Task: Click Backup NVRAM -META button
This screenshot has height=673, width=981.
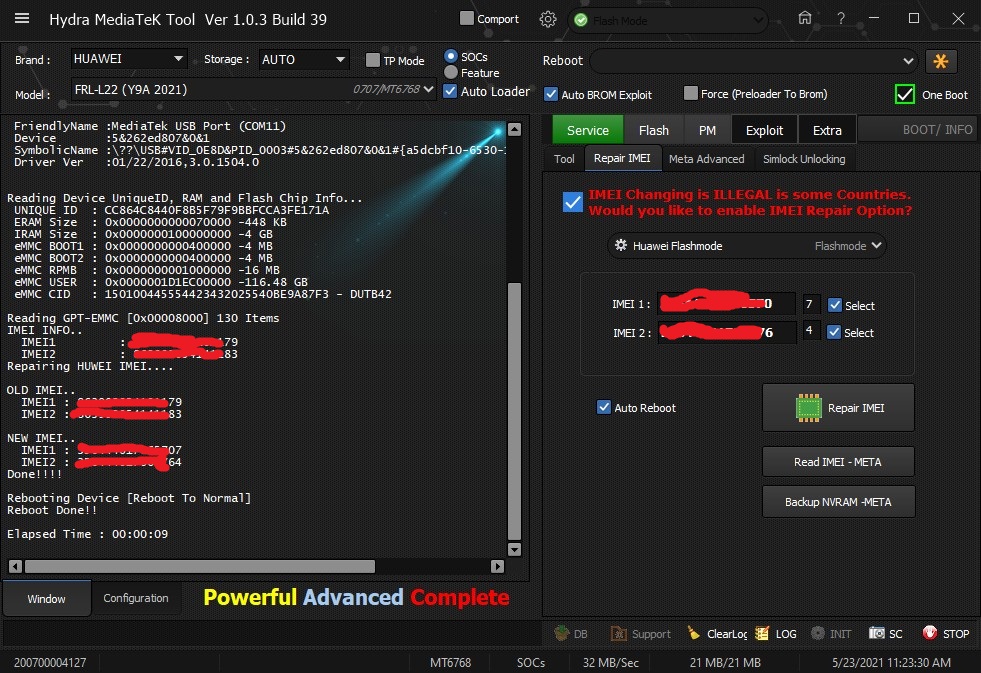Action: pyautogui.click(x=838, y=502)
